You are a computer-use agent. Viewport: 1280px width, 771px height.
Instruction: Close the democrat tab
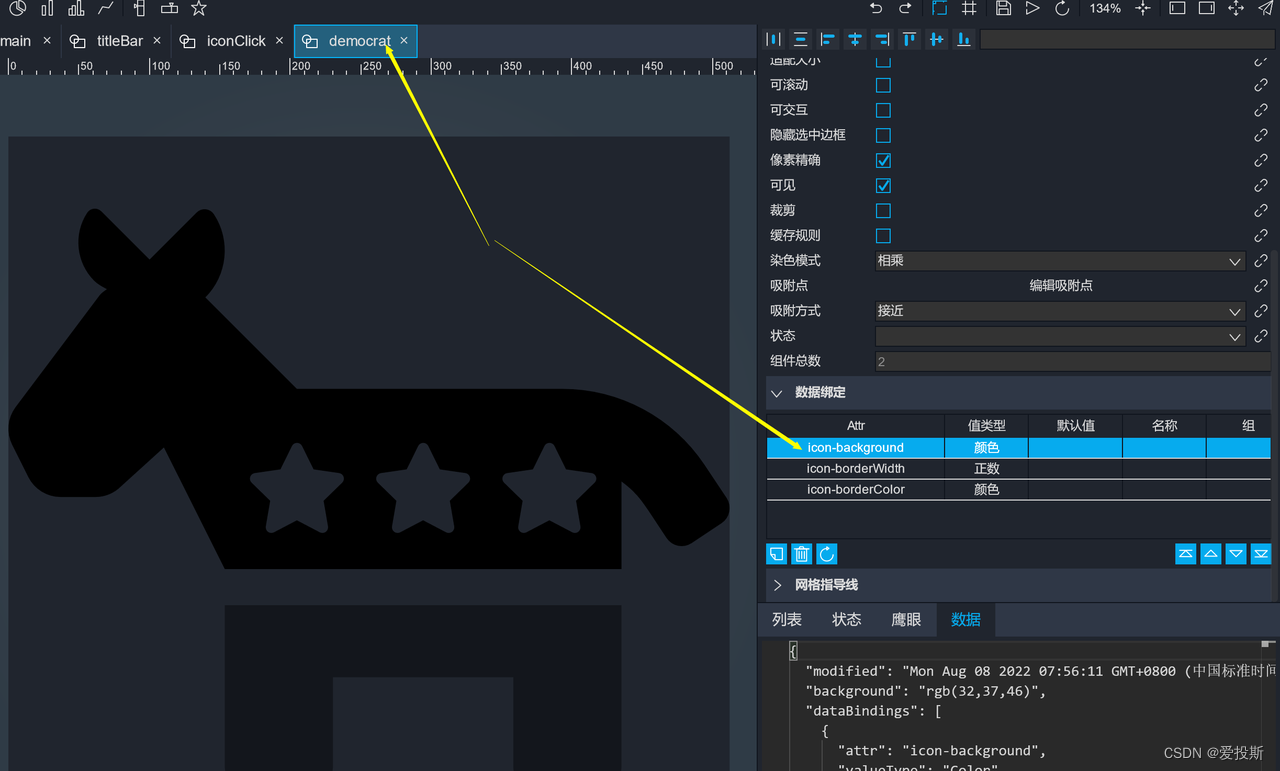pyautogui.click(x=404, y=41)
